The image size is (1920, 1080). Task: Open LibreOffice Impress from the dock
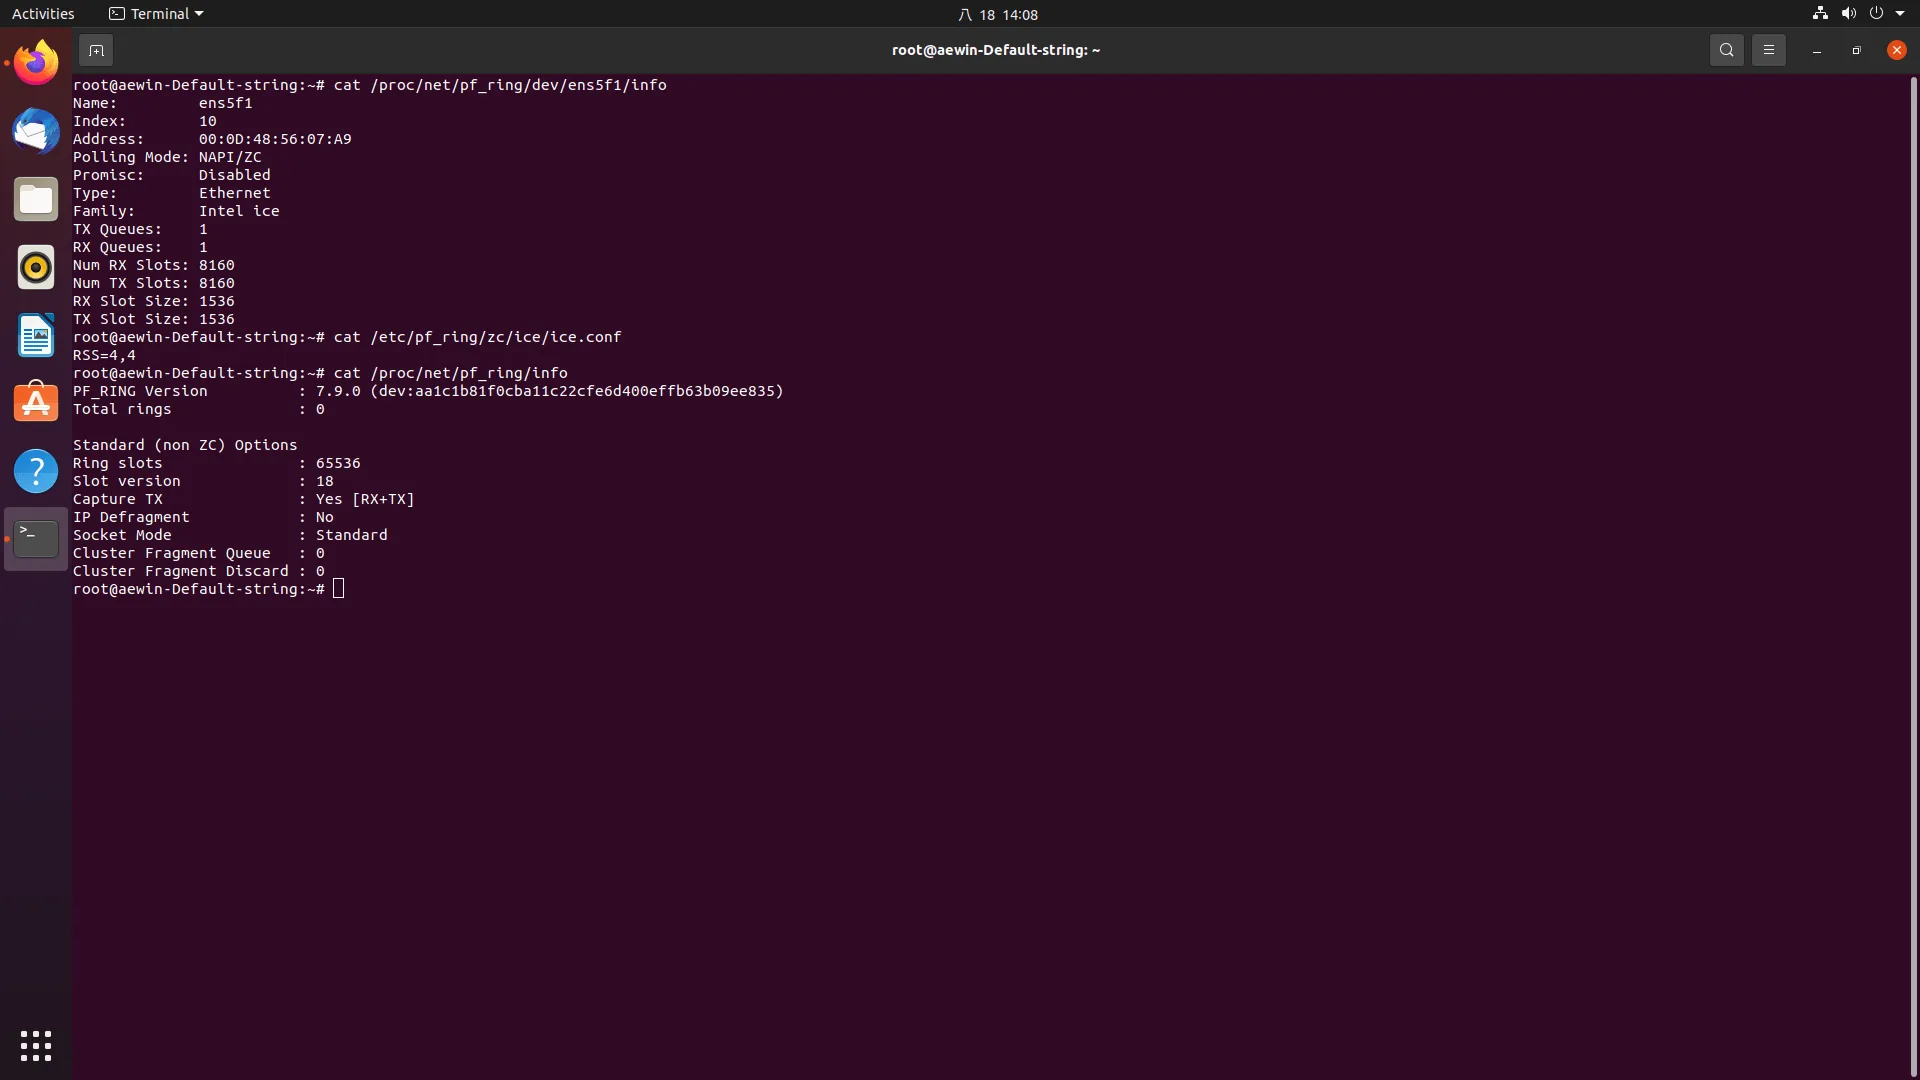[35, 336]
